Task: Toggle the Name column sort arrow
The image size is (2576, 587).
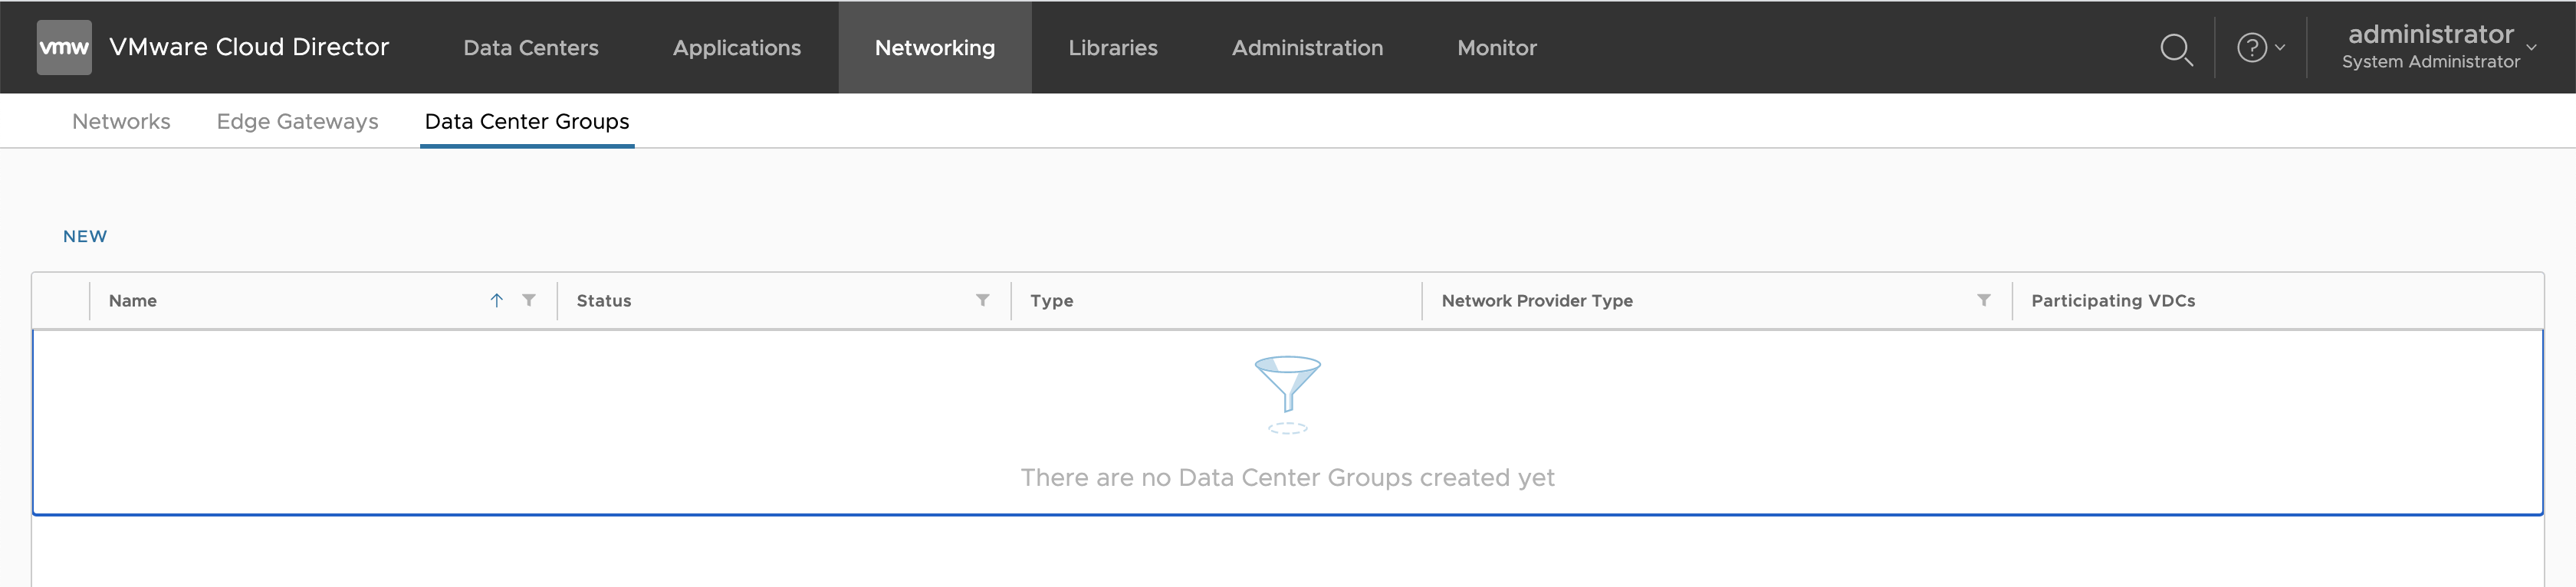Action: 496,300
